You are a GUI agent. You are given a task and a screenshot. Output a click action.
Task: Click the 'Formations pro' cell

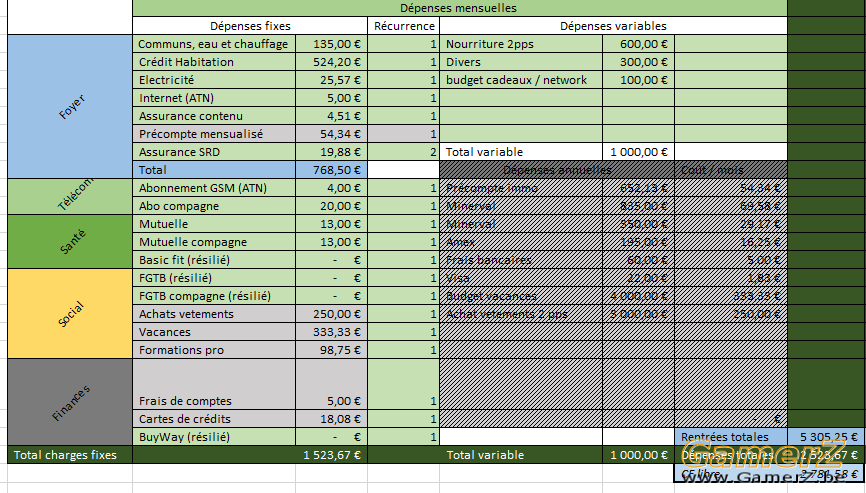214,350
